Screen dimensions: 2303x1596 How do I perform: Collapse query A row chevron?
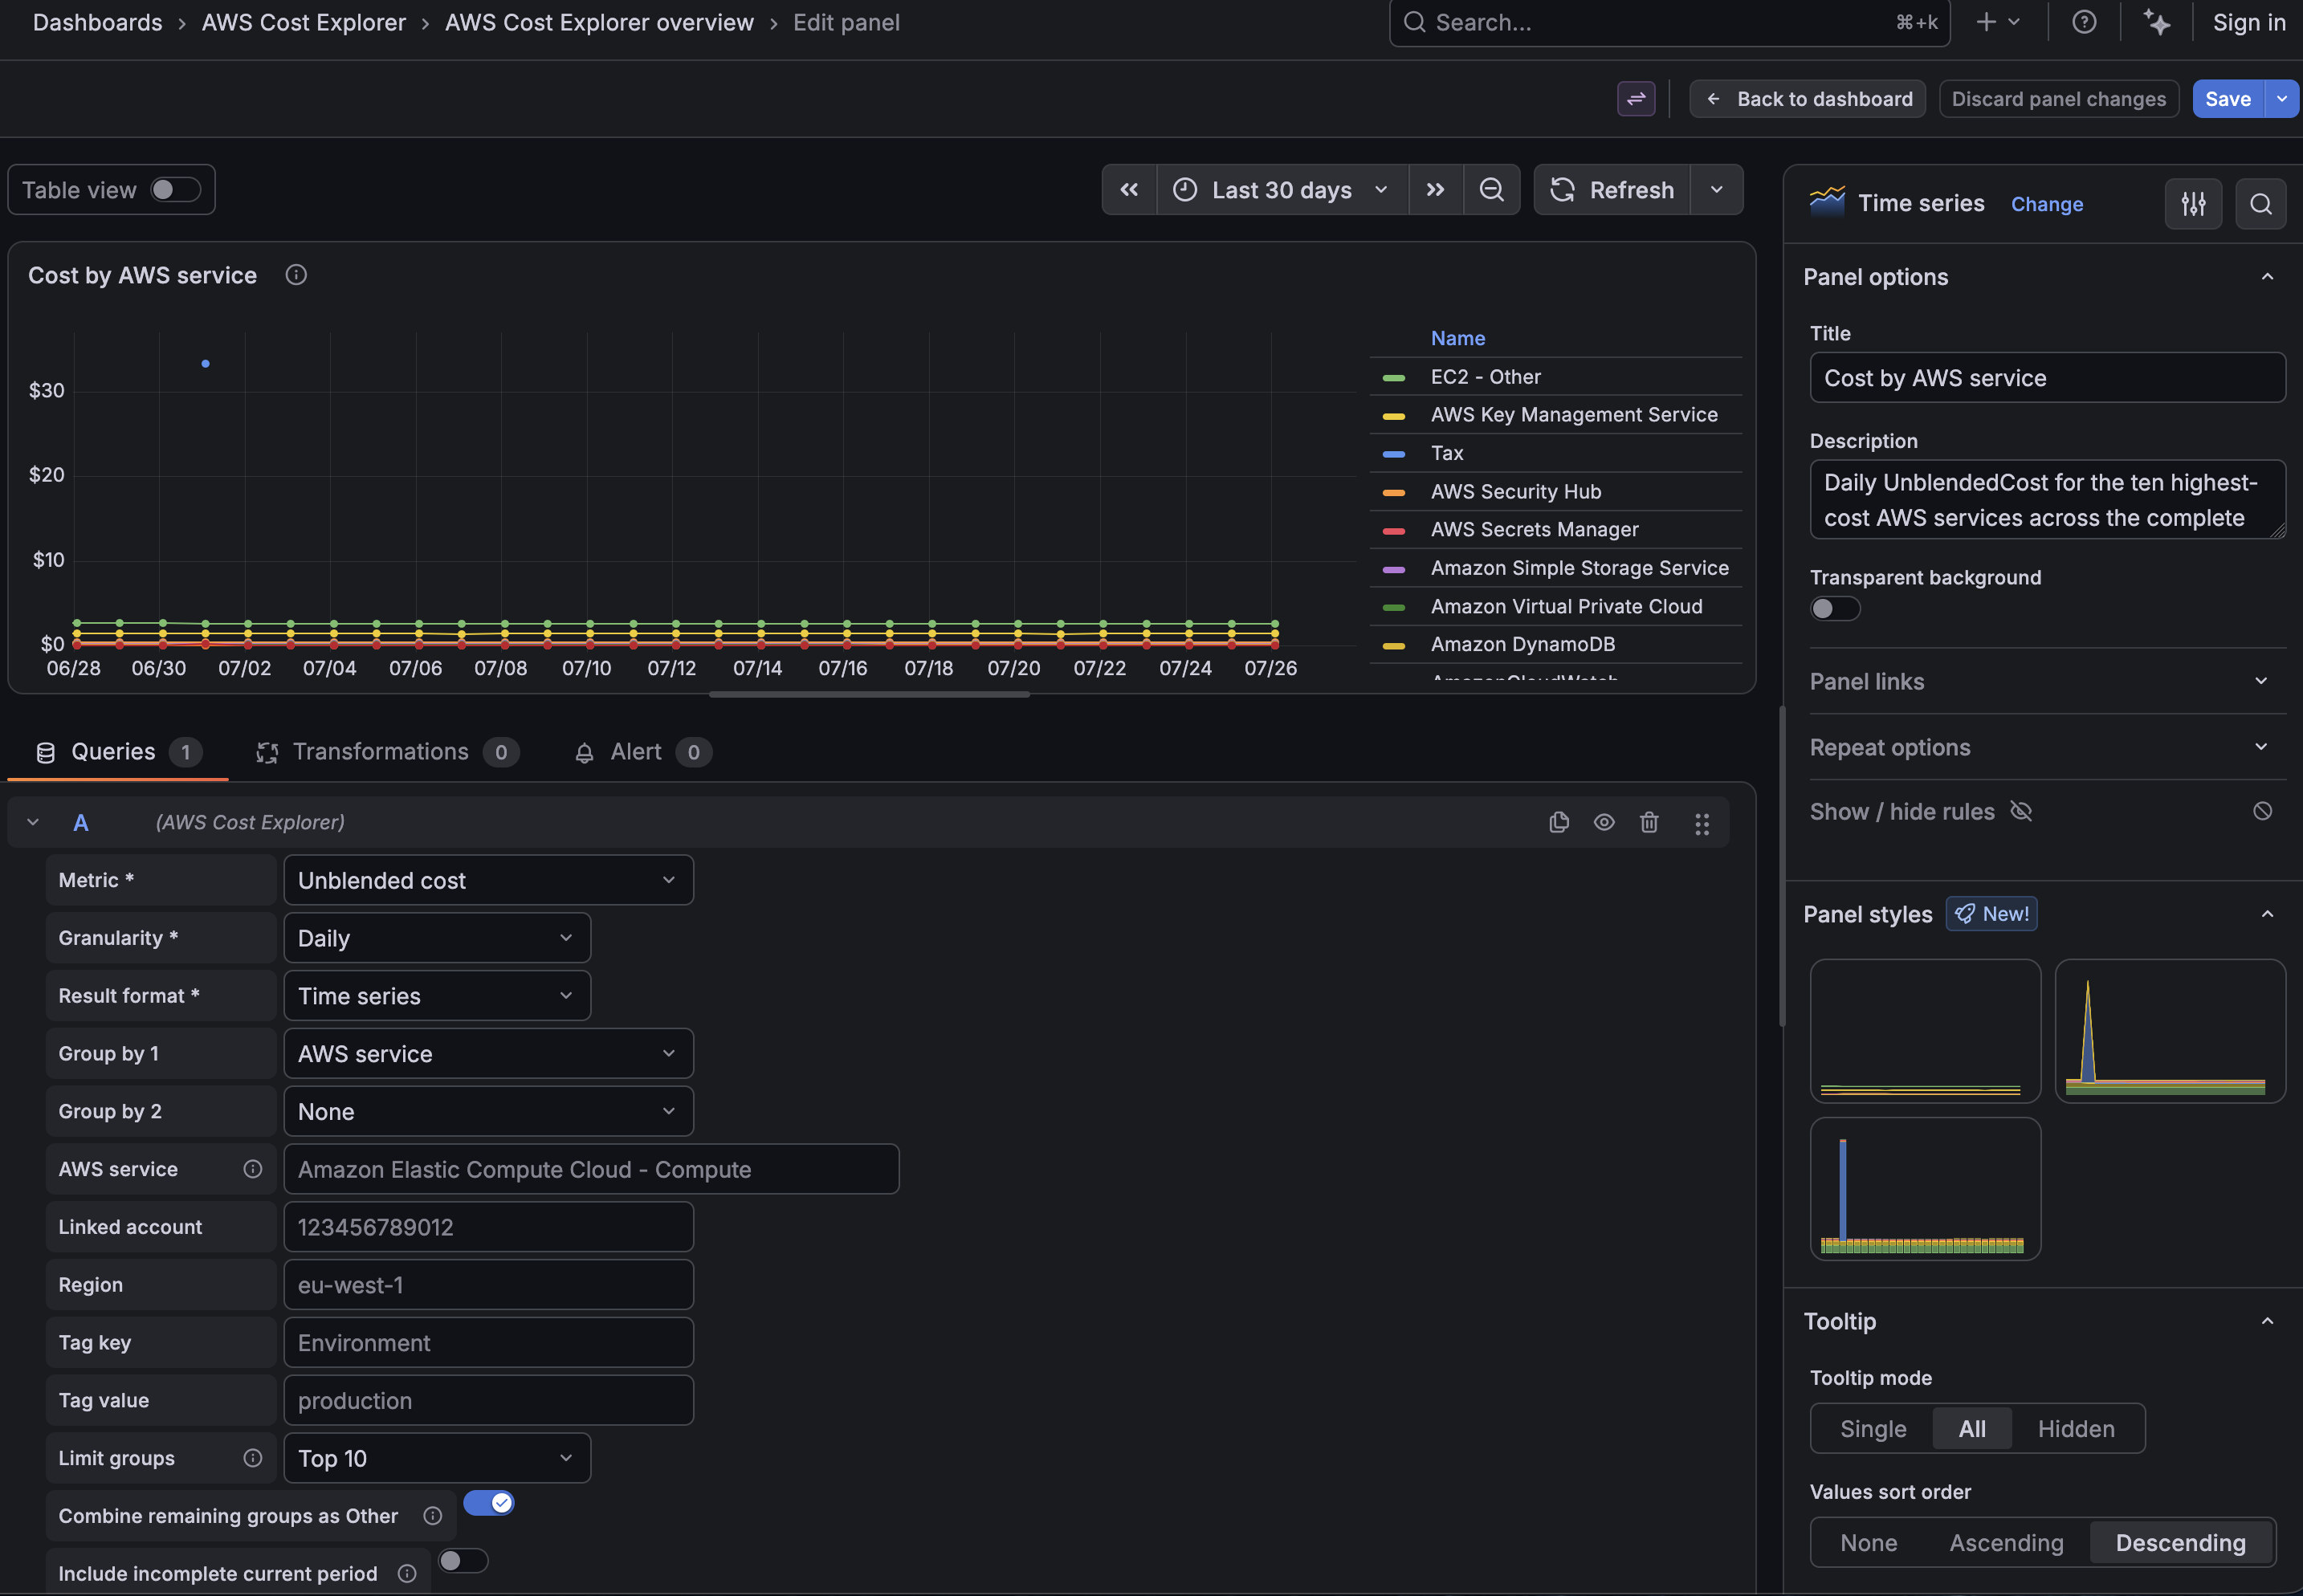(x=33, y=822)
